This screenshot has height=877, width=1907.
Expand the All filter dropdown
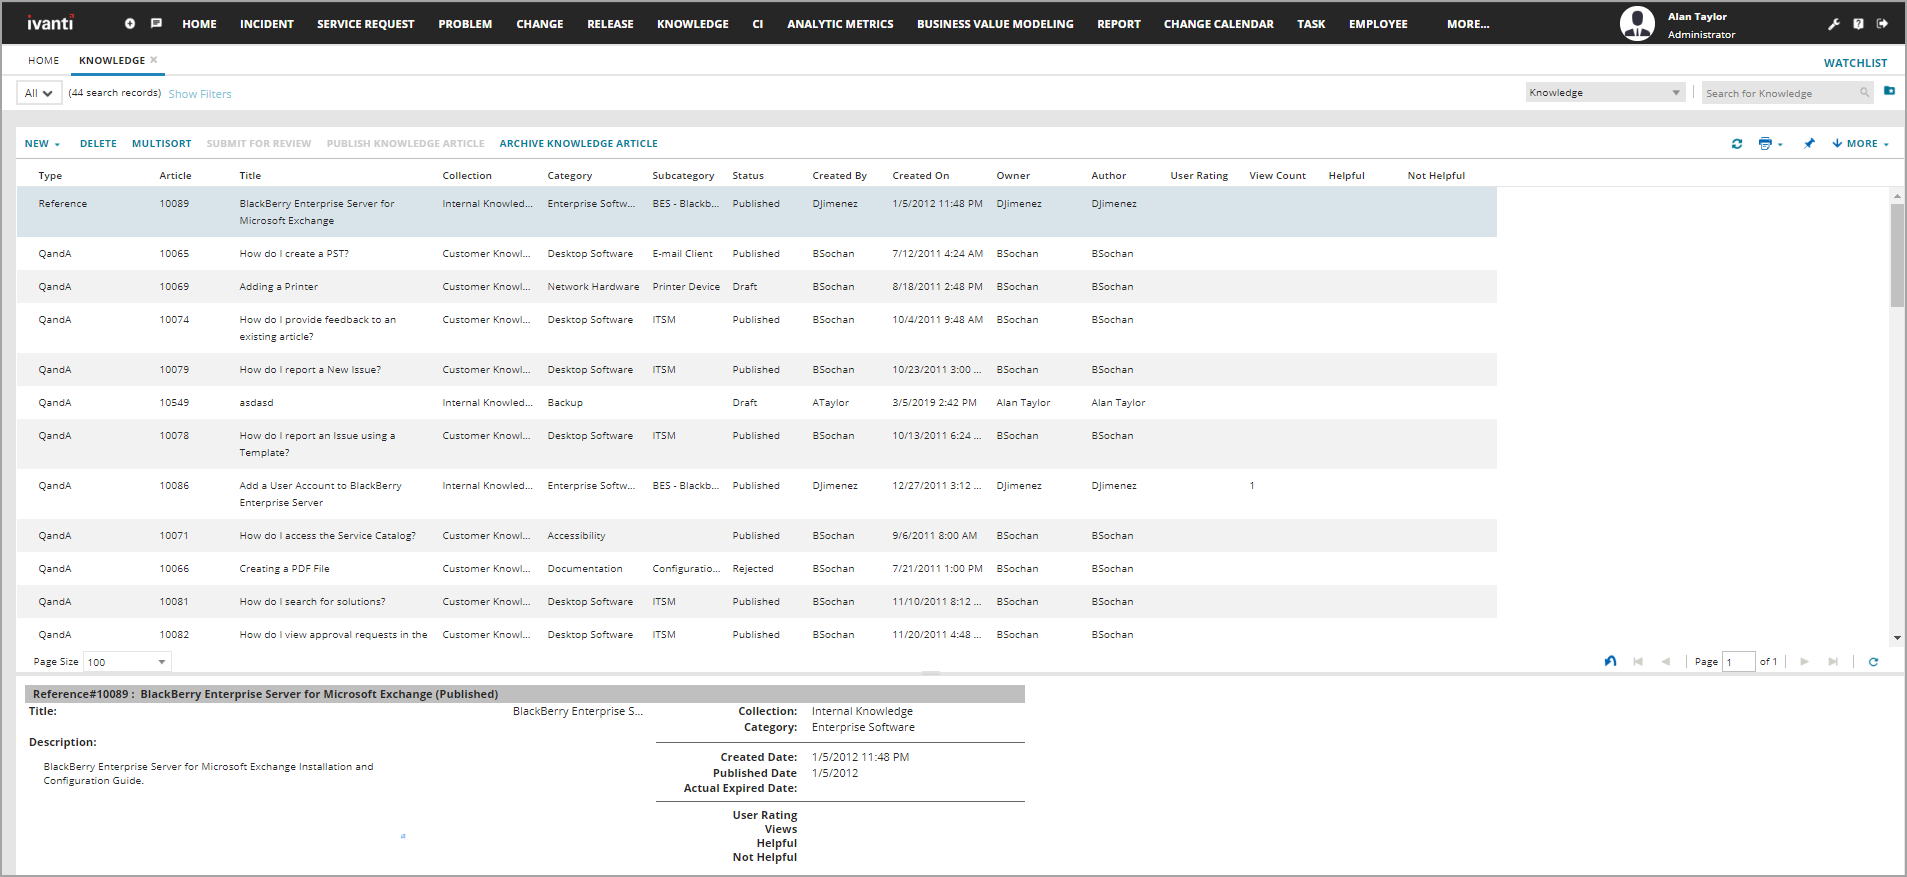[x=39, y=93]
